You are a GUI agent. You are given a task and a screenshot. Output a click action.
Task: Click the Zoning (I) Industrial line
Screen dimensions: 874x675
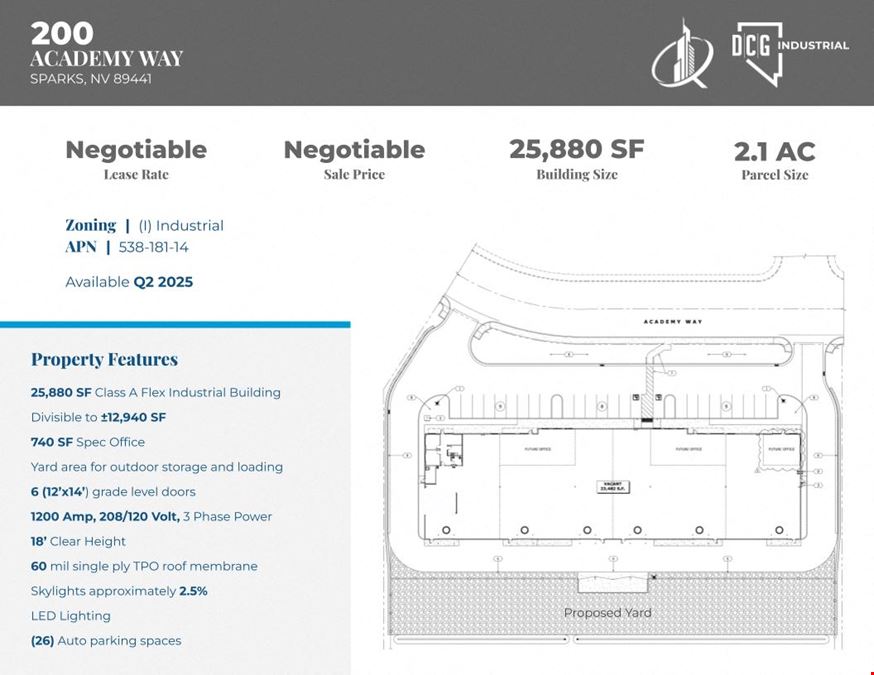coord(144,225)
